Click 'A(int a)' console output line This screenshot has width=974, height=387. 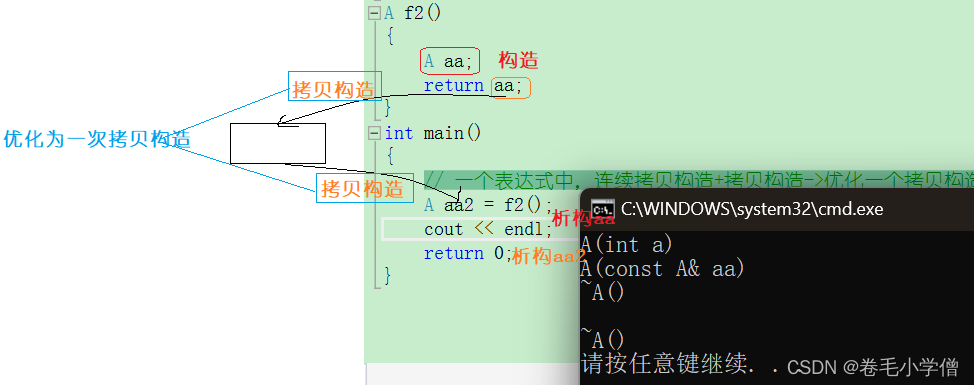(627, 244)
